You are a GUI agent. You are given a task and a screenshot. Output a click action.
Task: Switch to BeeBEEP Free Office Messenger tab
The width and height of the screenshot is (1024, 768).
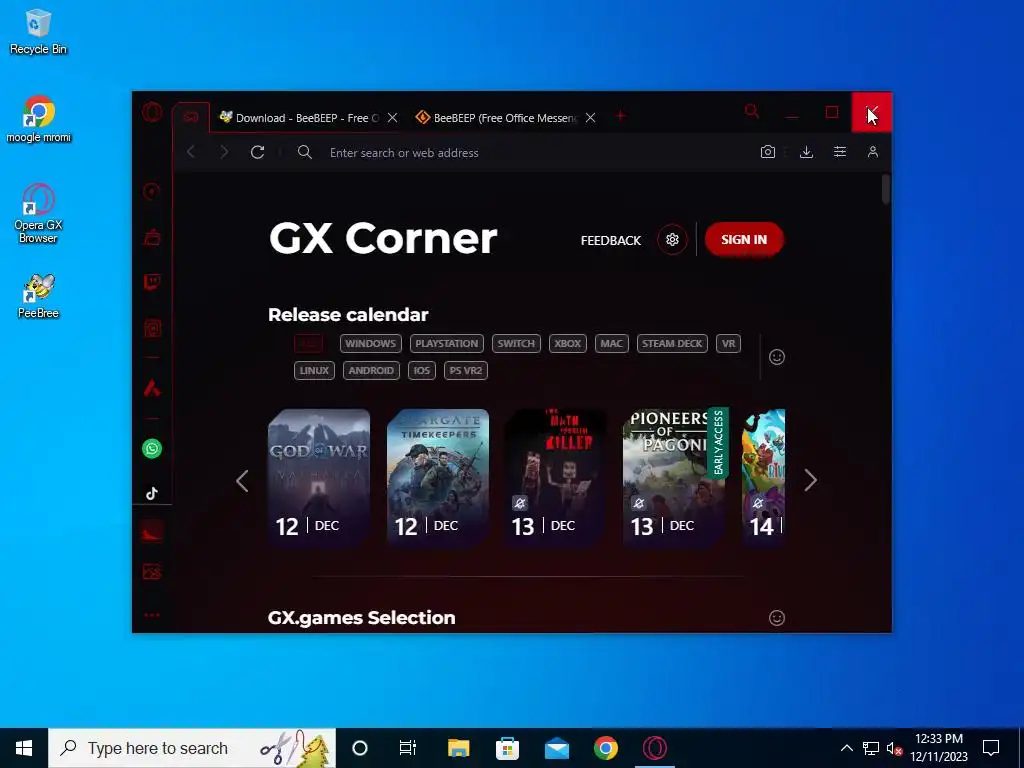tap(505, 118)
